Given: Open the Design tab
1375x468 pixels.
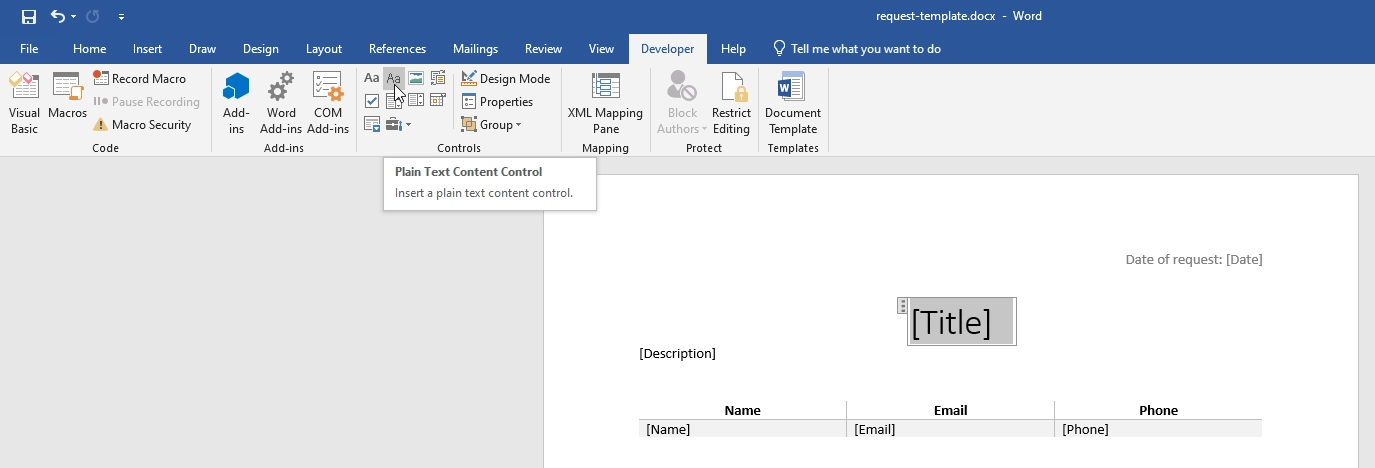Looking at the screenshot, I should tap(260, 49).
